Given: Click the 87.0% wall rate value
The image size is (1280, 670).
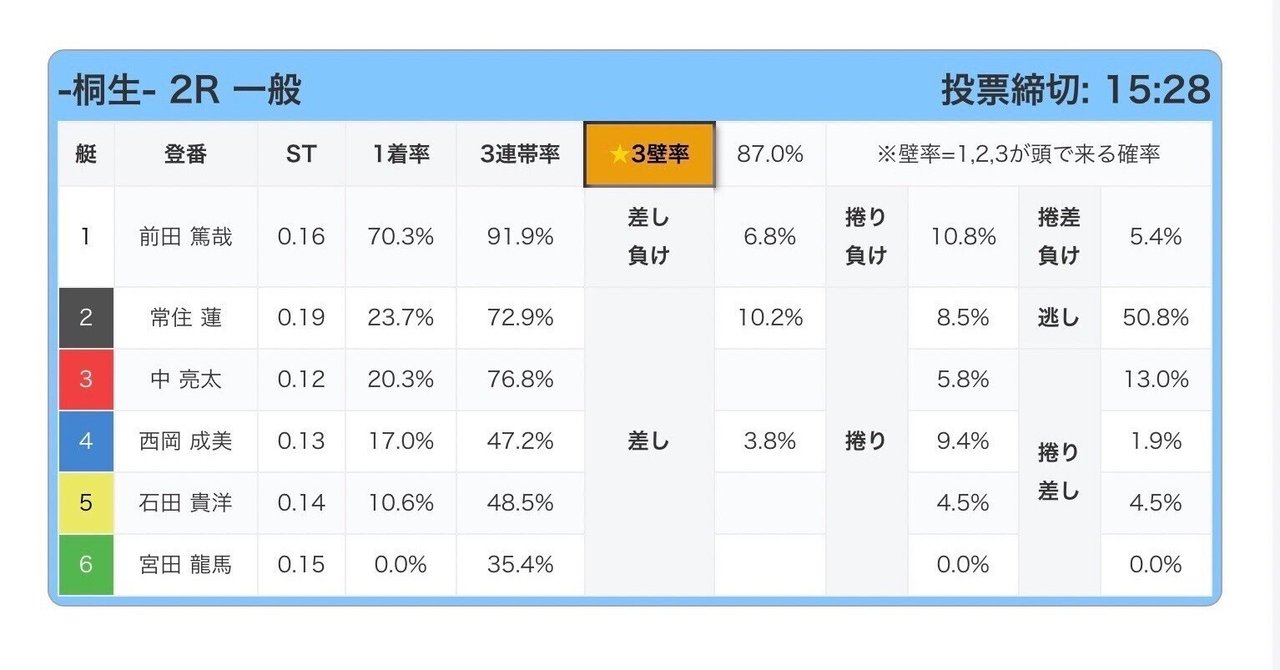Looking at the screenshot, I should point(770,154).
